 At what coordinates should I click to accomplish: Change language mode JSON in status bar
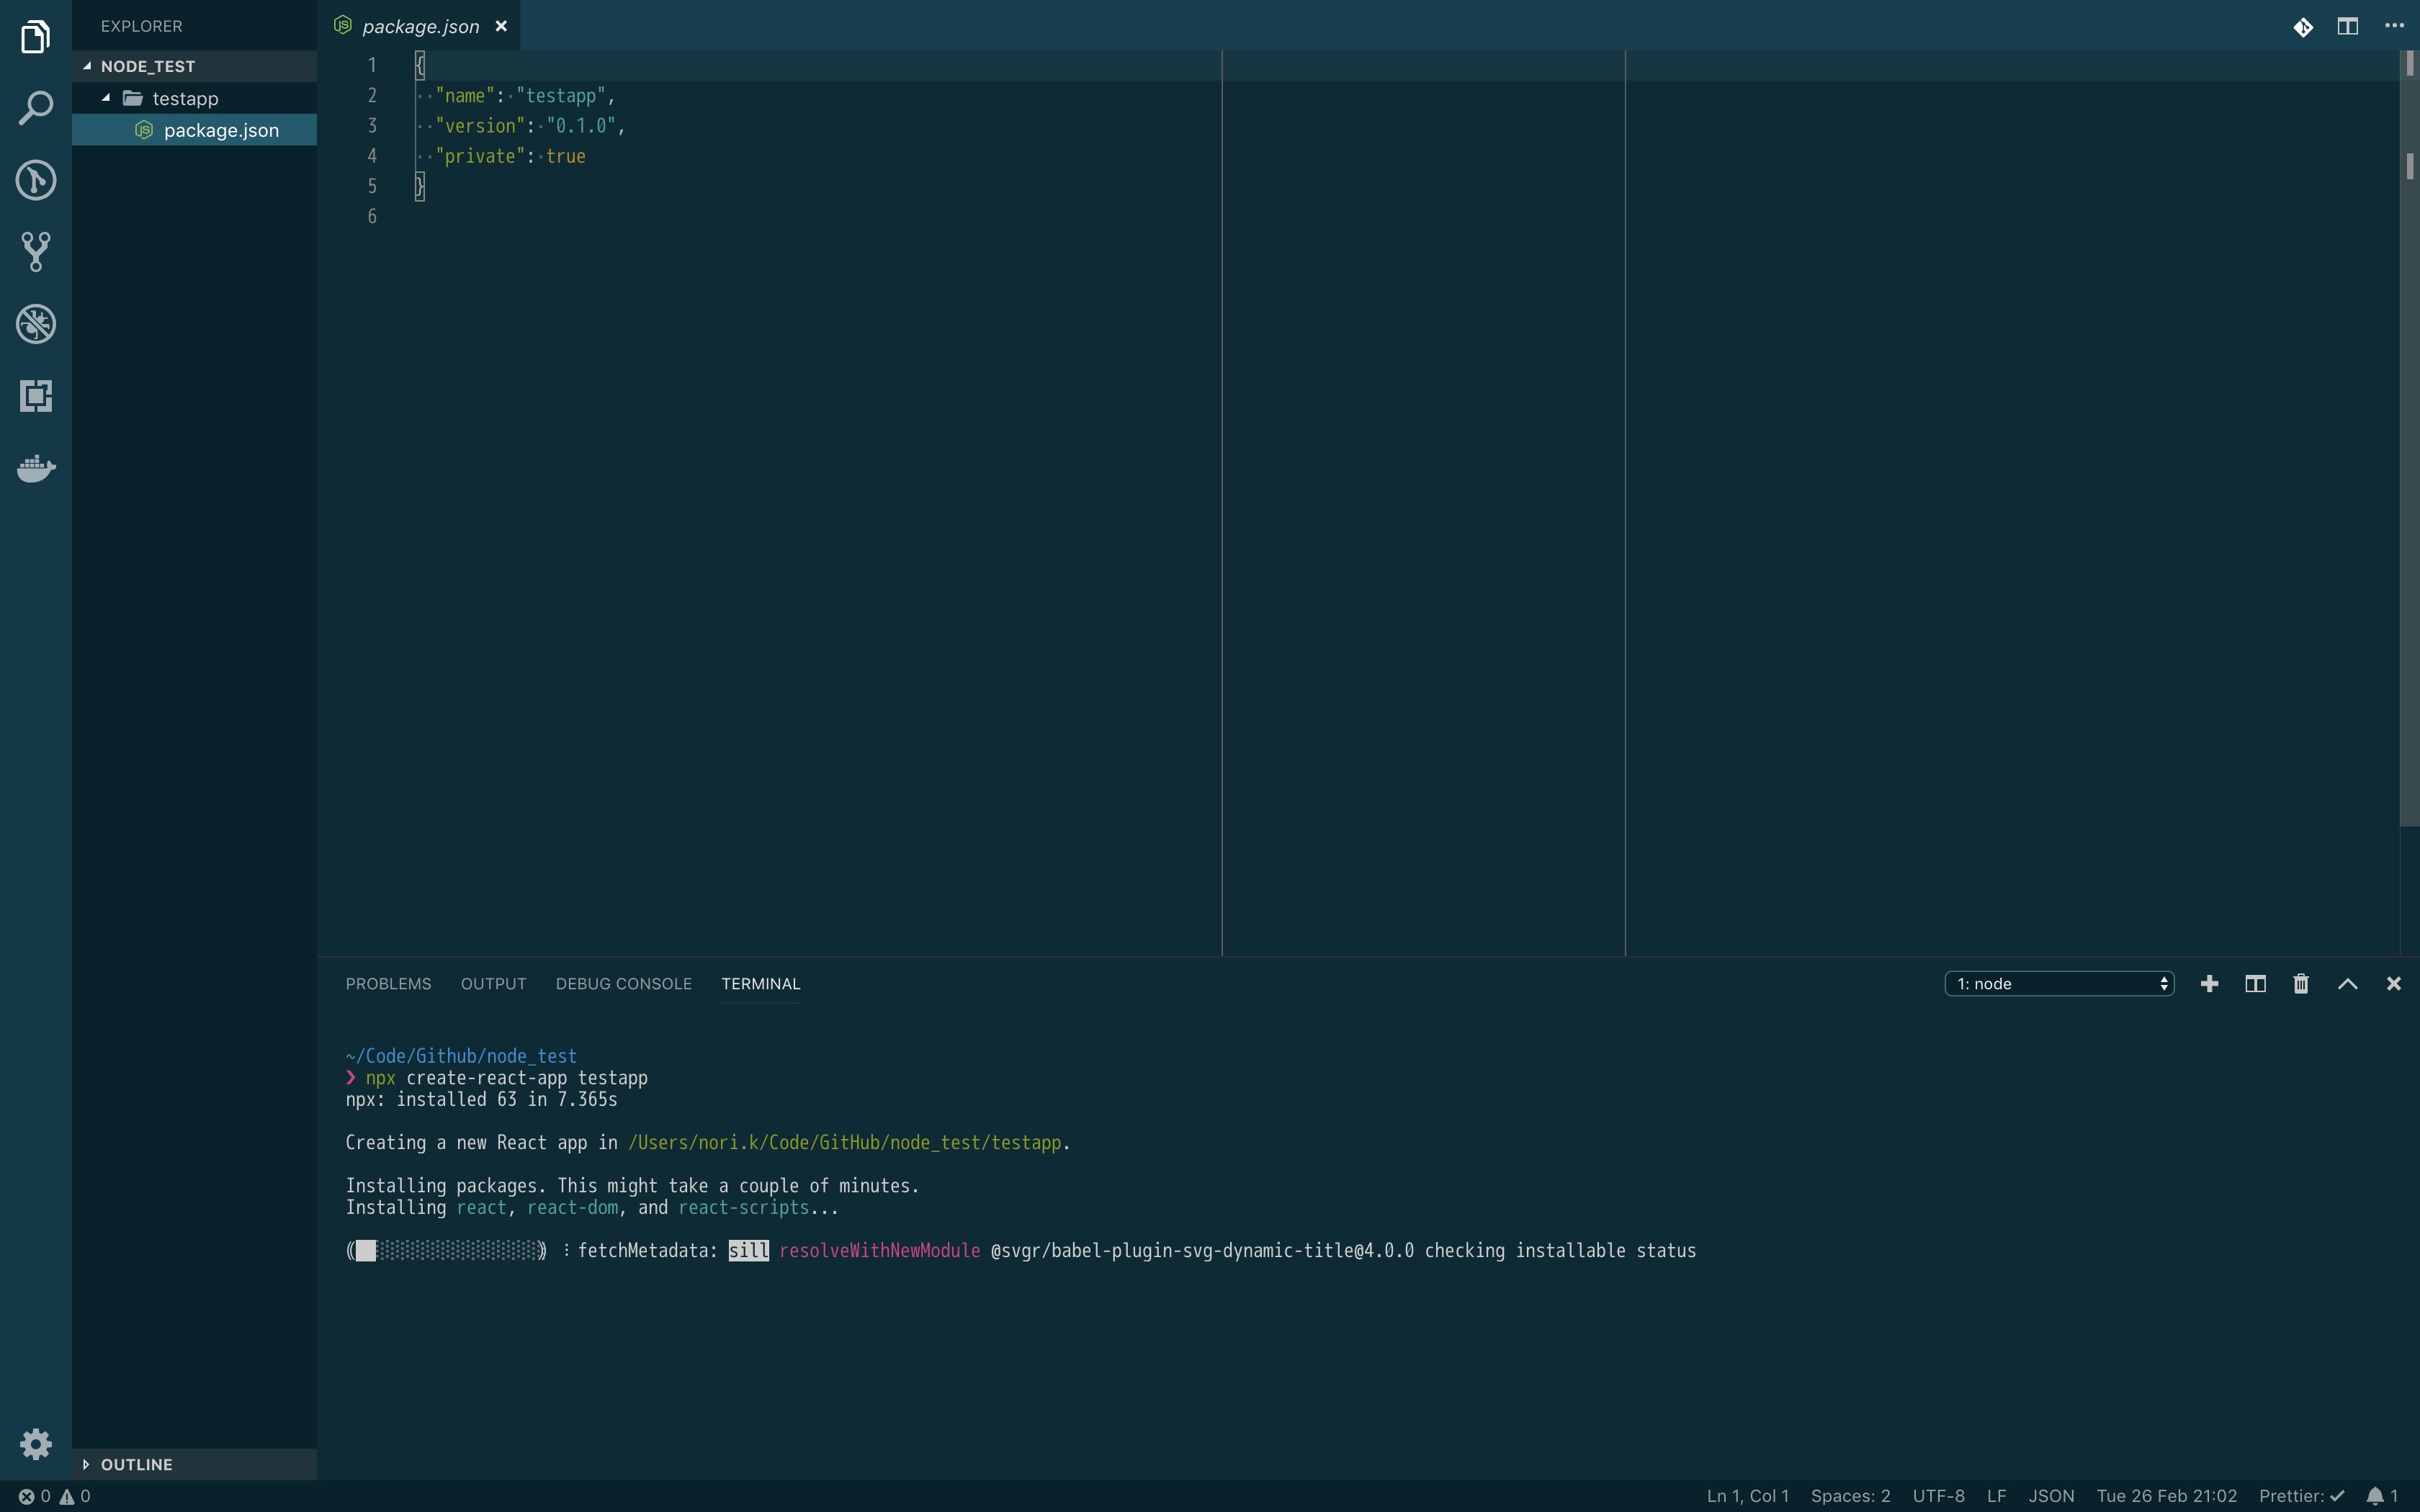(x=2051, y=1496)
